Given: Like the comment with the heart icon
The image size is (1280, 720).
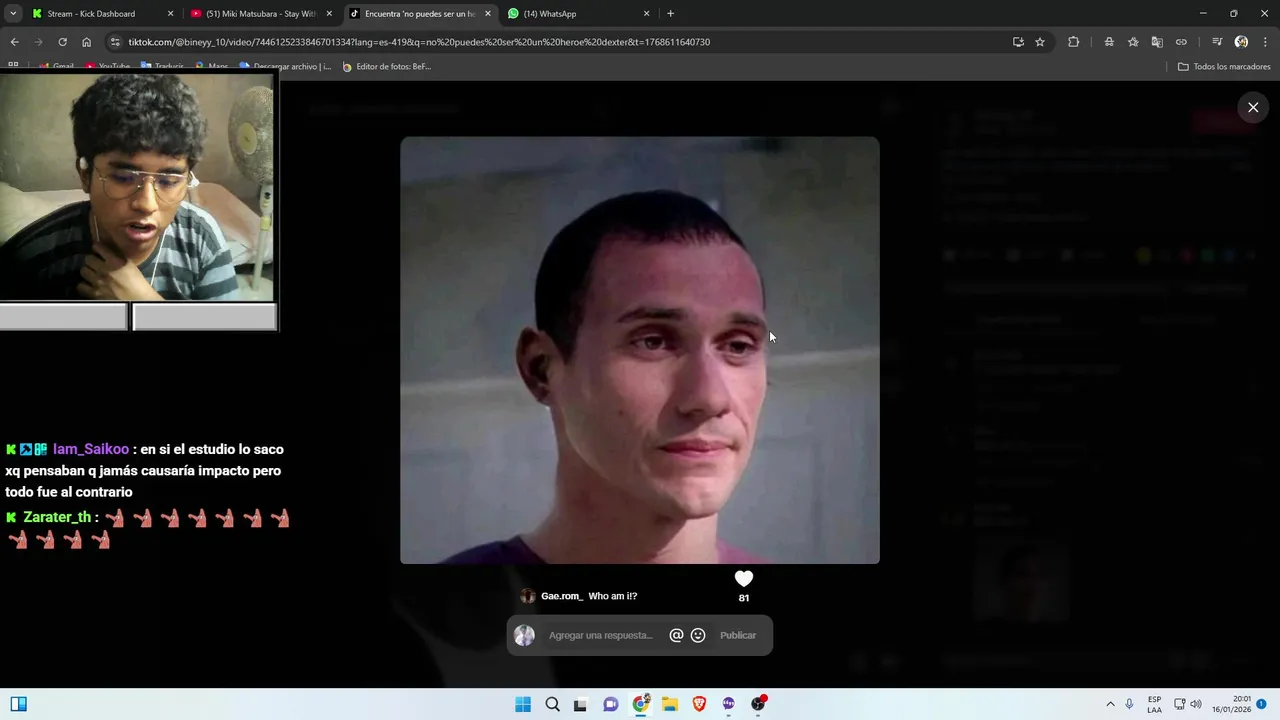Looking at the screenshot, I should click(743, 578).
